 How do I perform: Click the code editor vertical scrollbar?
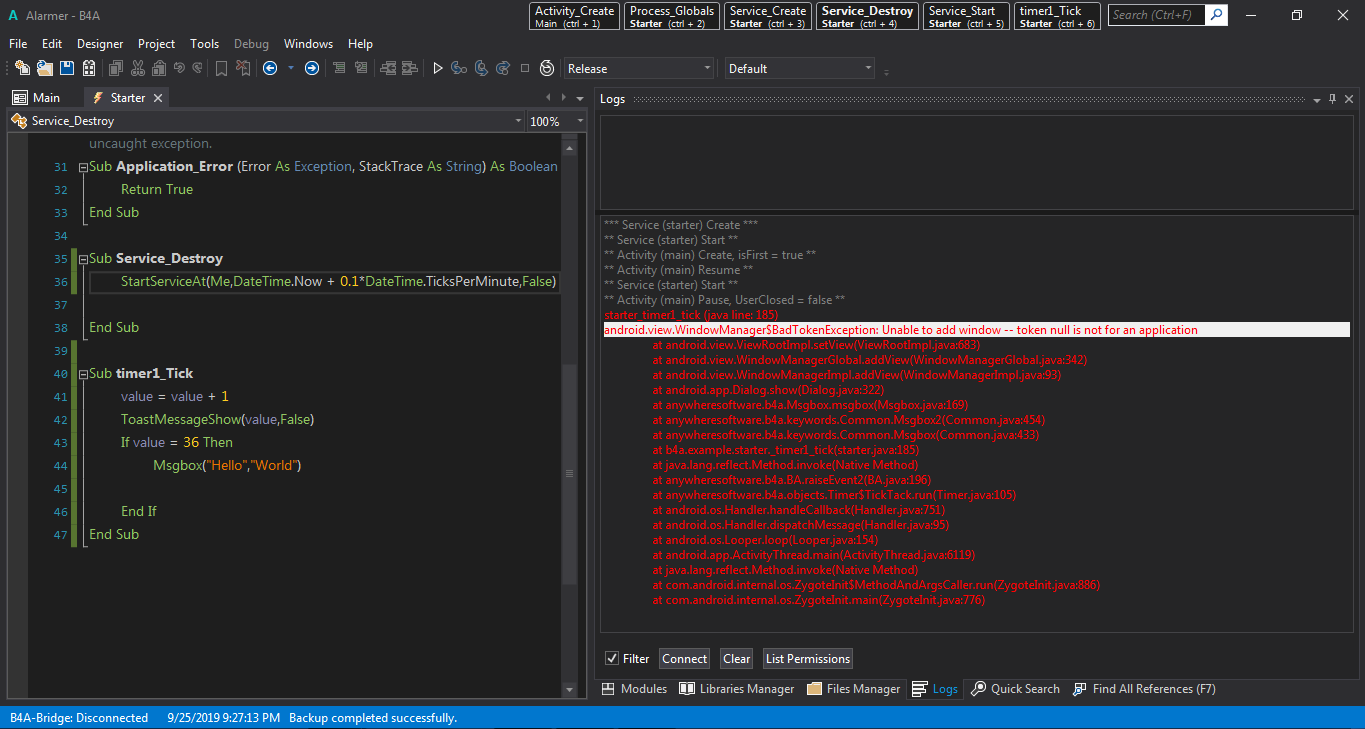(569, 473)
